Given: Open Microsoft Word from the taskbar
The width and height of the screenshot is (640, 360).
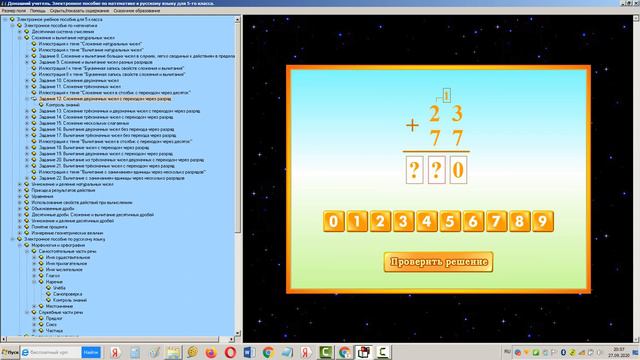Looking at the screenshot, I should pos(249,352).
